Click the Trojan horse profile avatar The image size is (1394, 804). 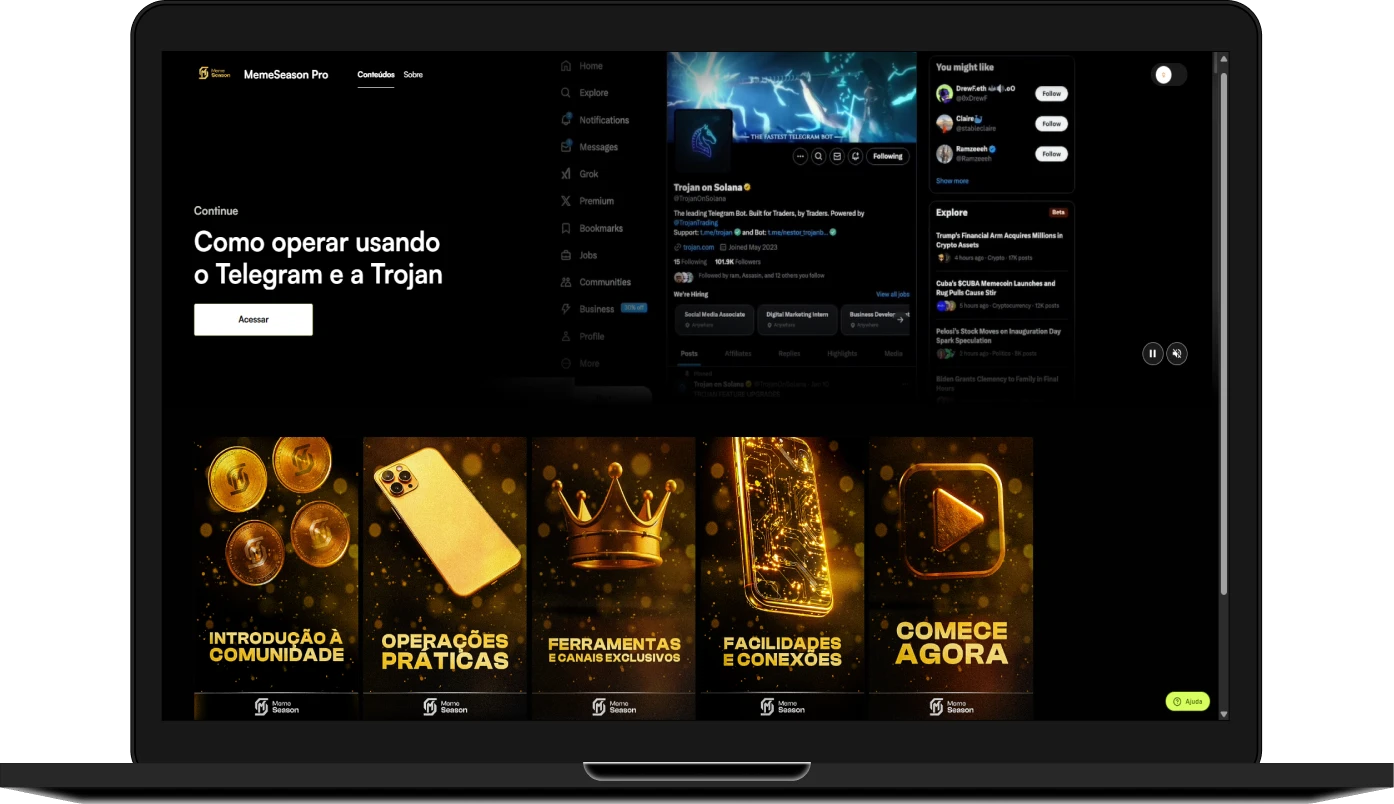click(x=703, y=141)
